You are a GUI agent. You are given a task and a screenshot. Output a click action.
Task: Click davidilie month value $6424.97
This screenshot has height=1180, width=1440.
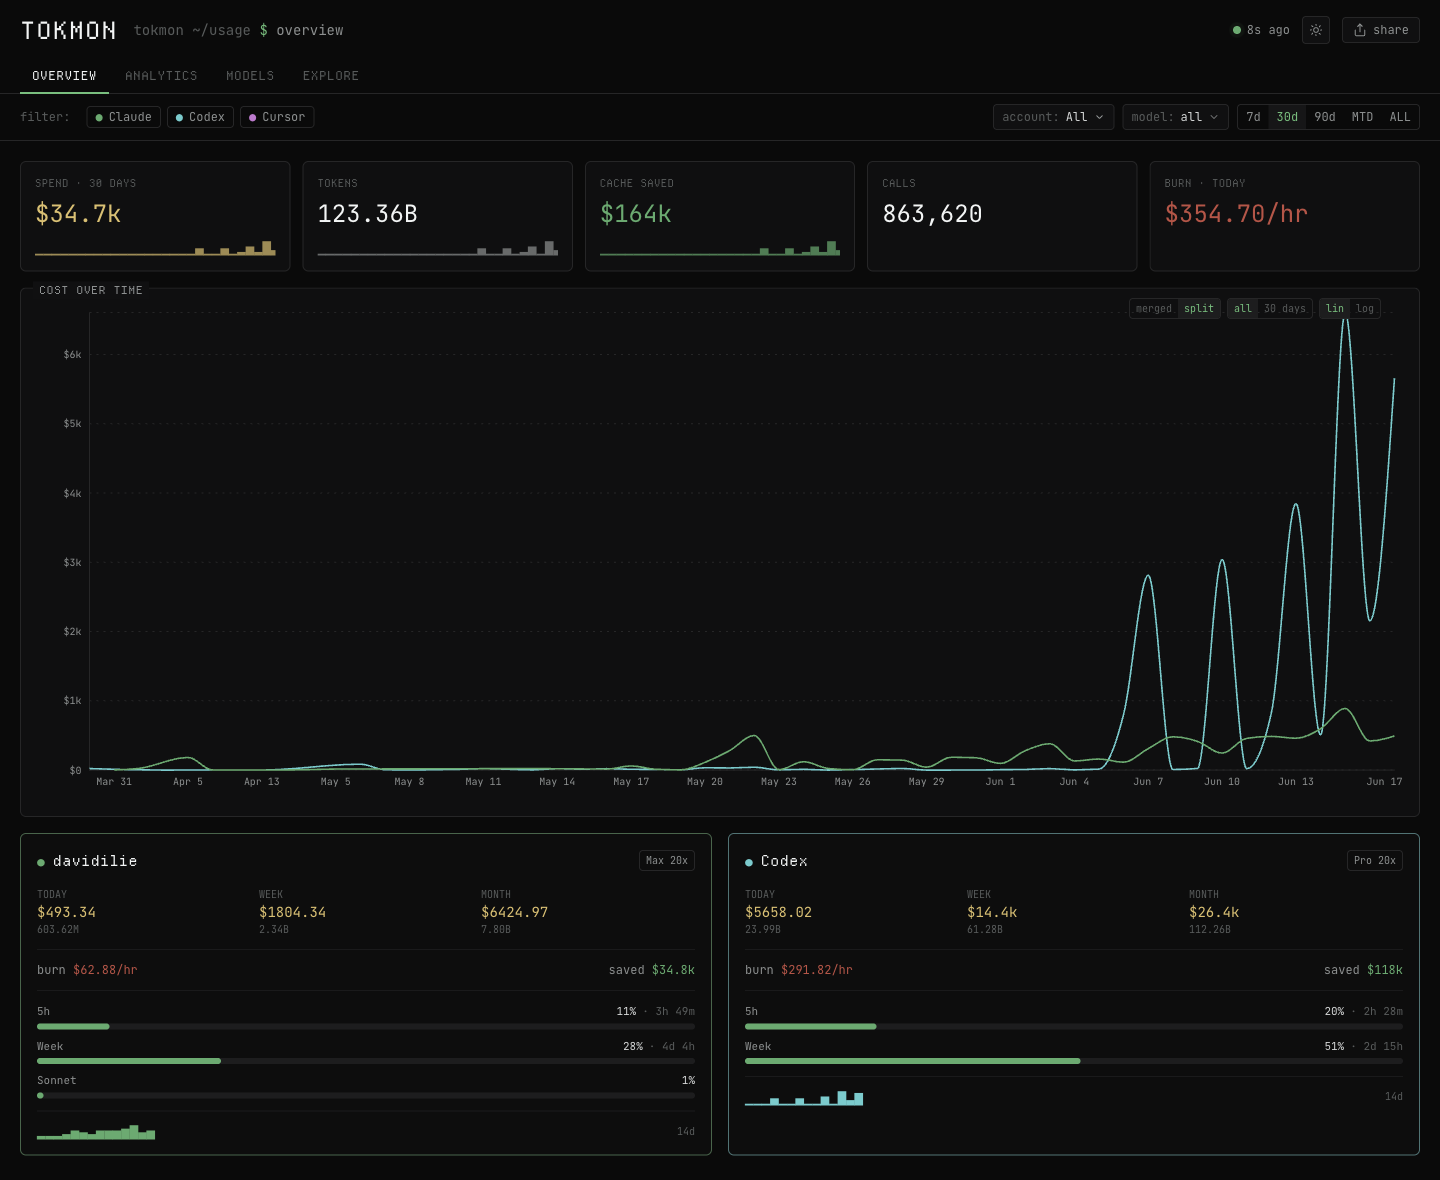click(x=514, y=912)
